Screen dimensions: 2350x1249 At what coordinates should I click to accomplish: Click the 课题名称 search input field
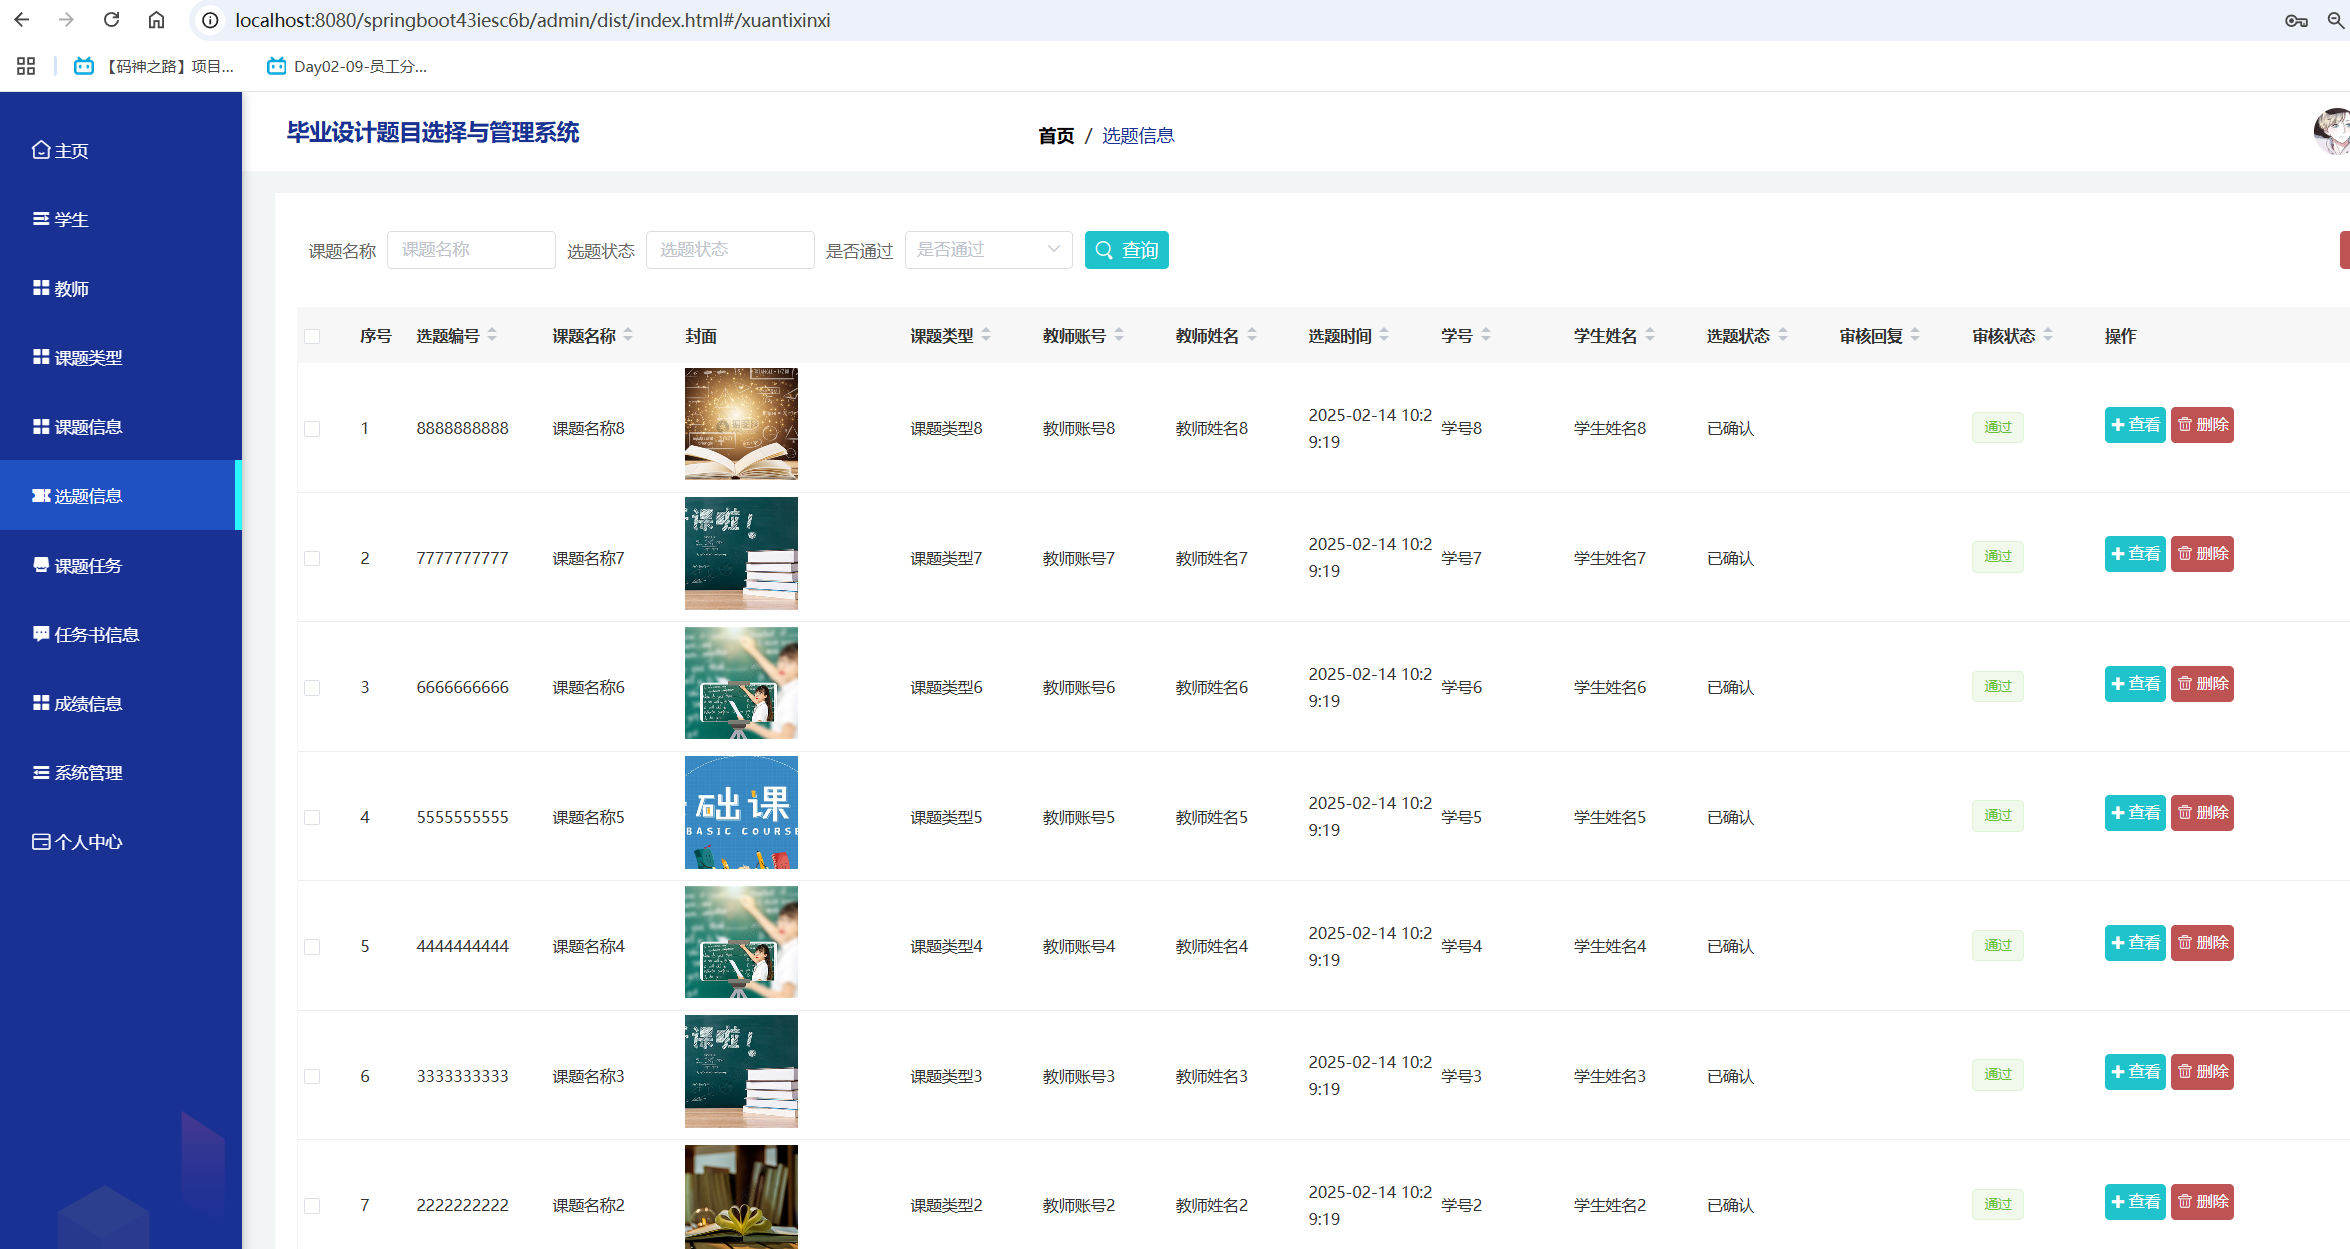tap(471, 250)
